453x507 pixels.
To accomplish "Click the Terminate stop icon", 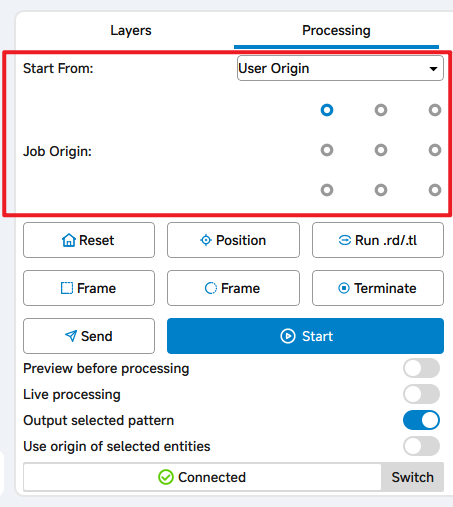I will coord(344,288).
